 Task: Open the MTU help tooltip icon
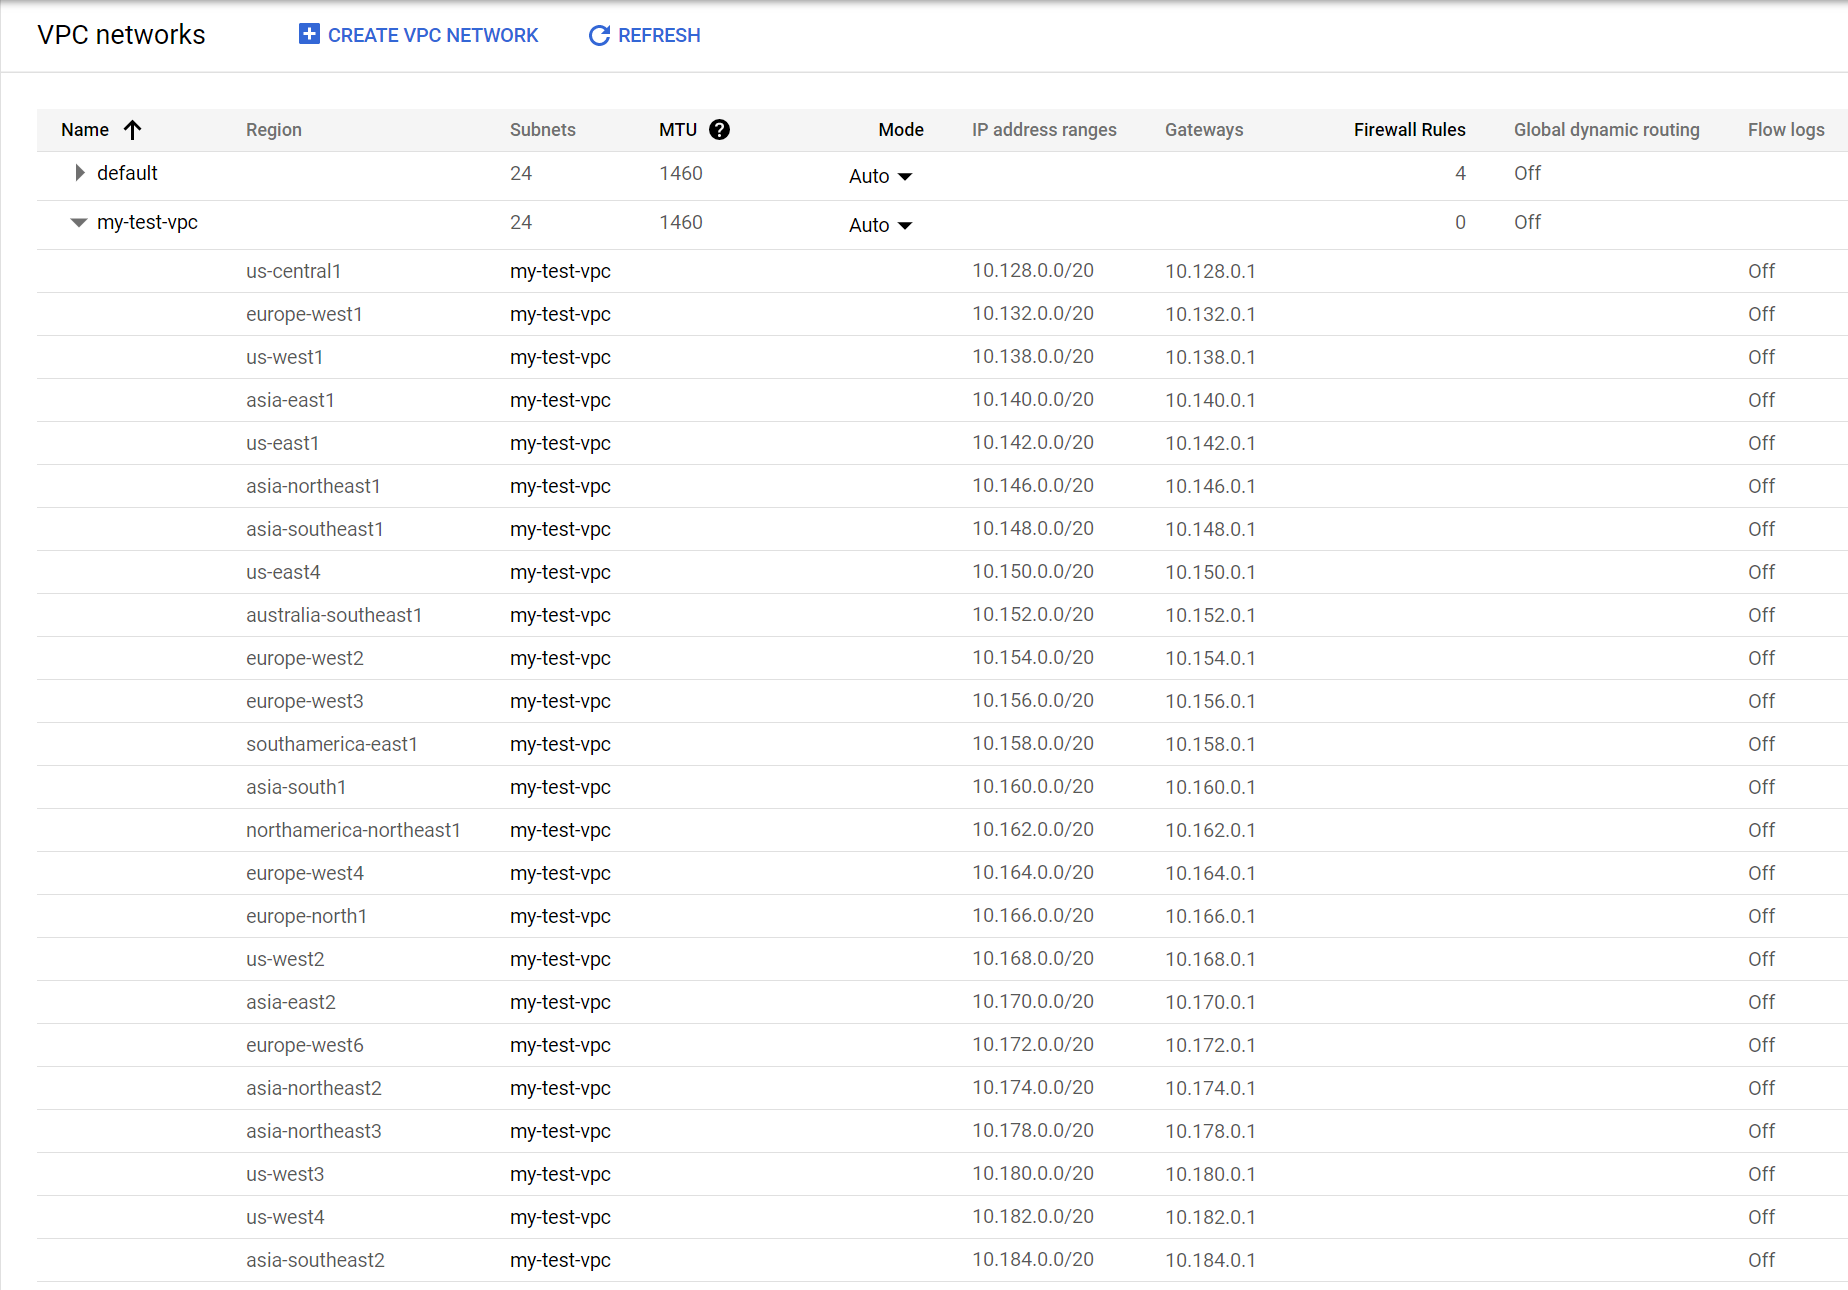tap(722, 129)
